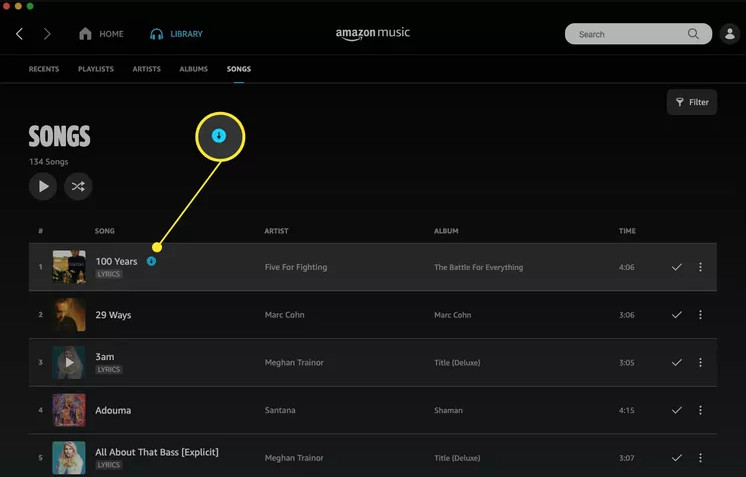Switch to the Recents tab

44,69
